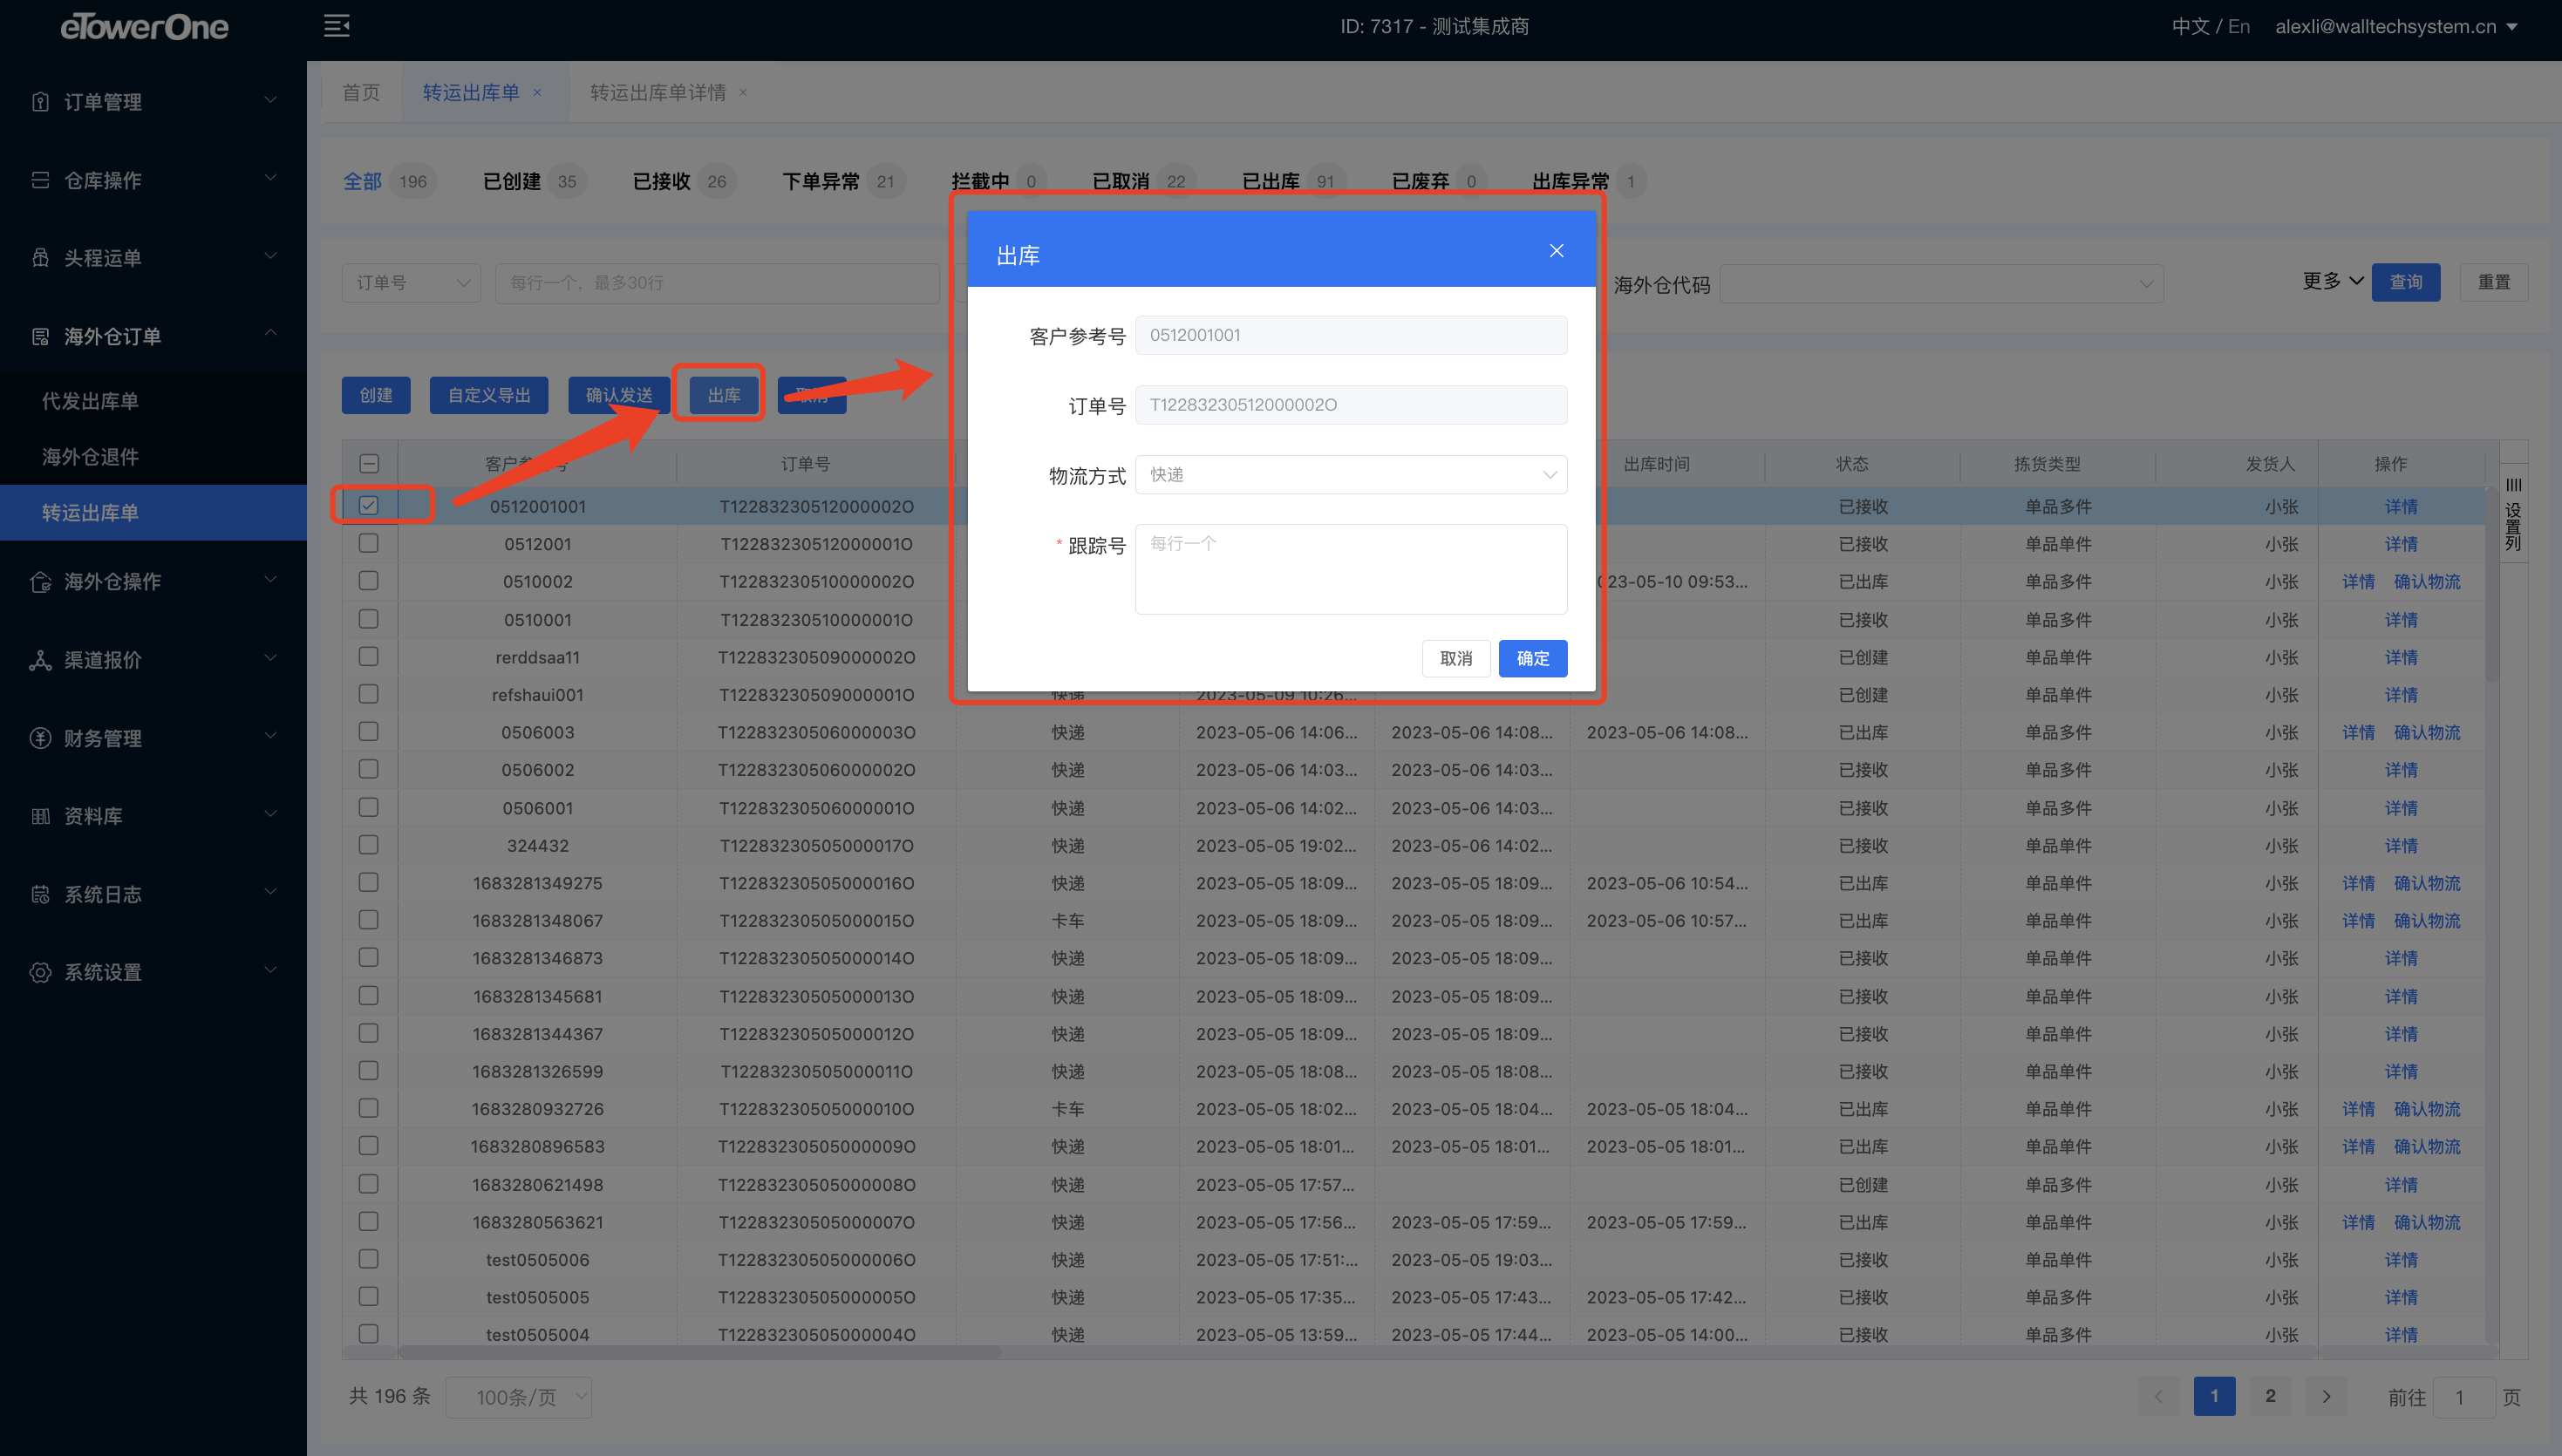Image resolution: width=2562 pixels, height=1456 pixels.
Task: Click the 海外仓操作 sidebar icon
Action: tap(40, 581)
